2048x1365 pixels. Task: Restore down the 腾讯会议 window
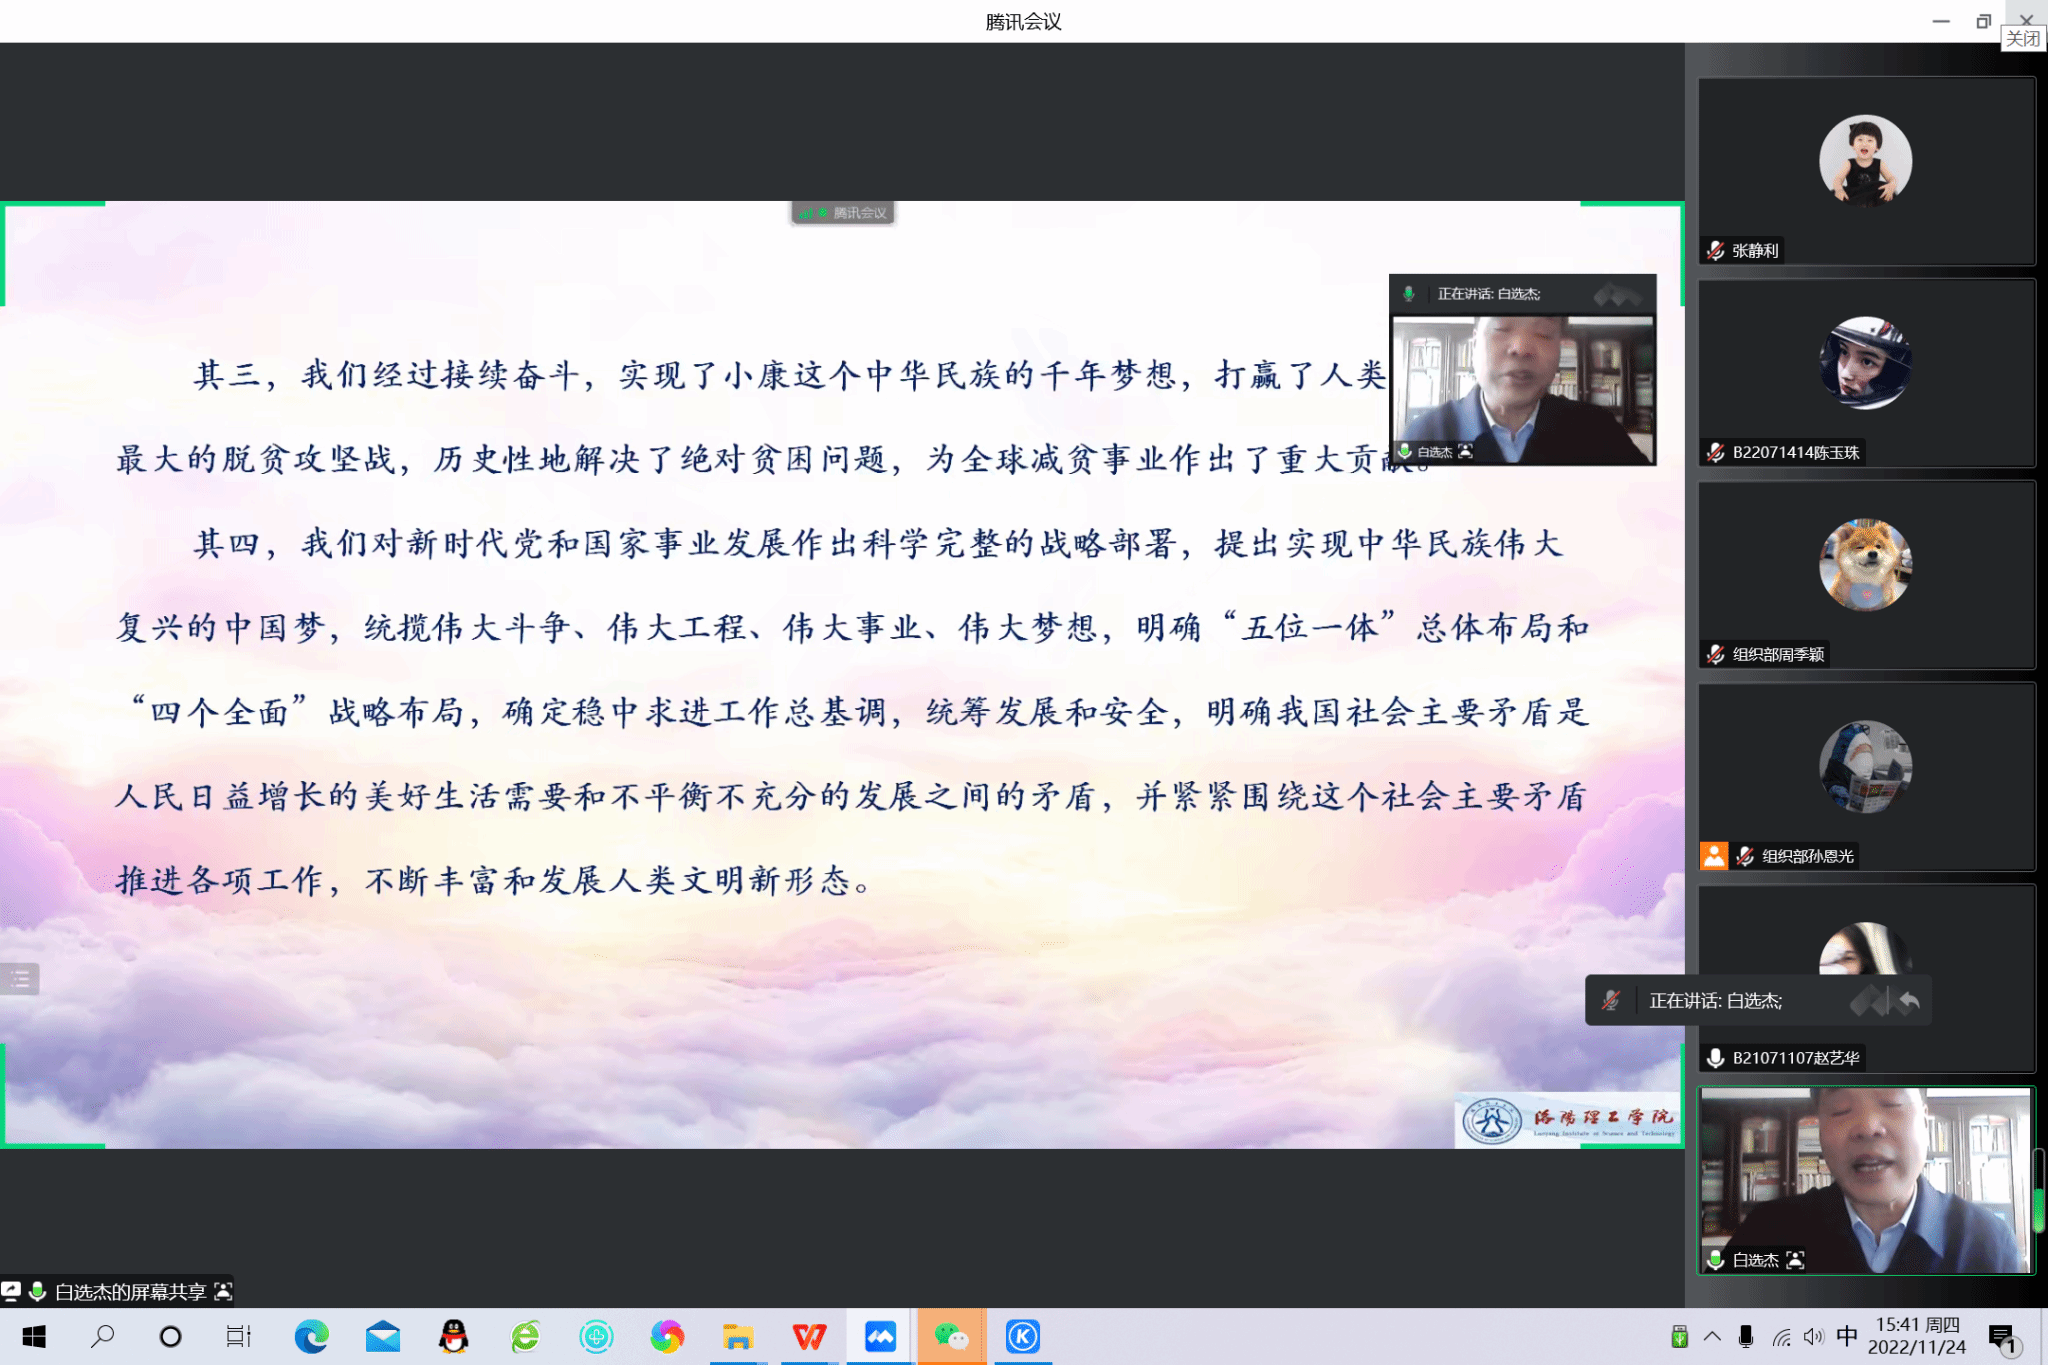tap(1983, 21)
